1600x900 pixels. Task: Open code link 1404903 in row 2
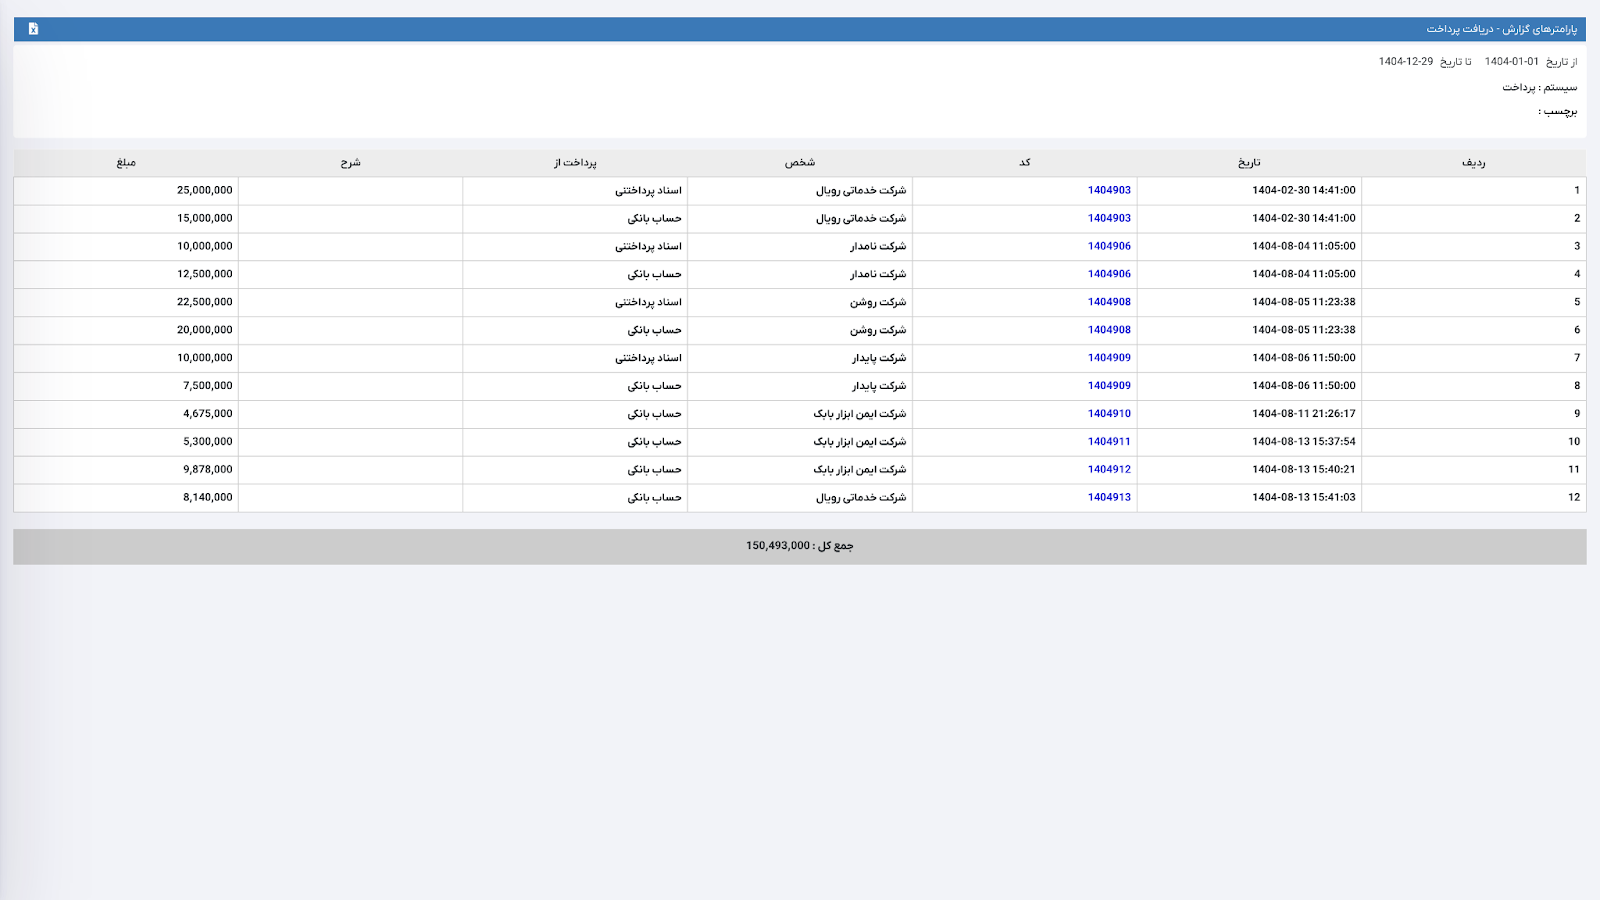pos(1109,218)
